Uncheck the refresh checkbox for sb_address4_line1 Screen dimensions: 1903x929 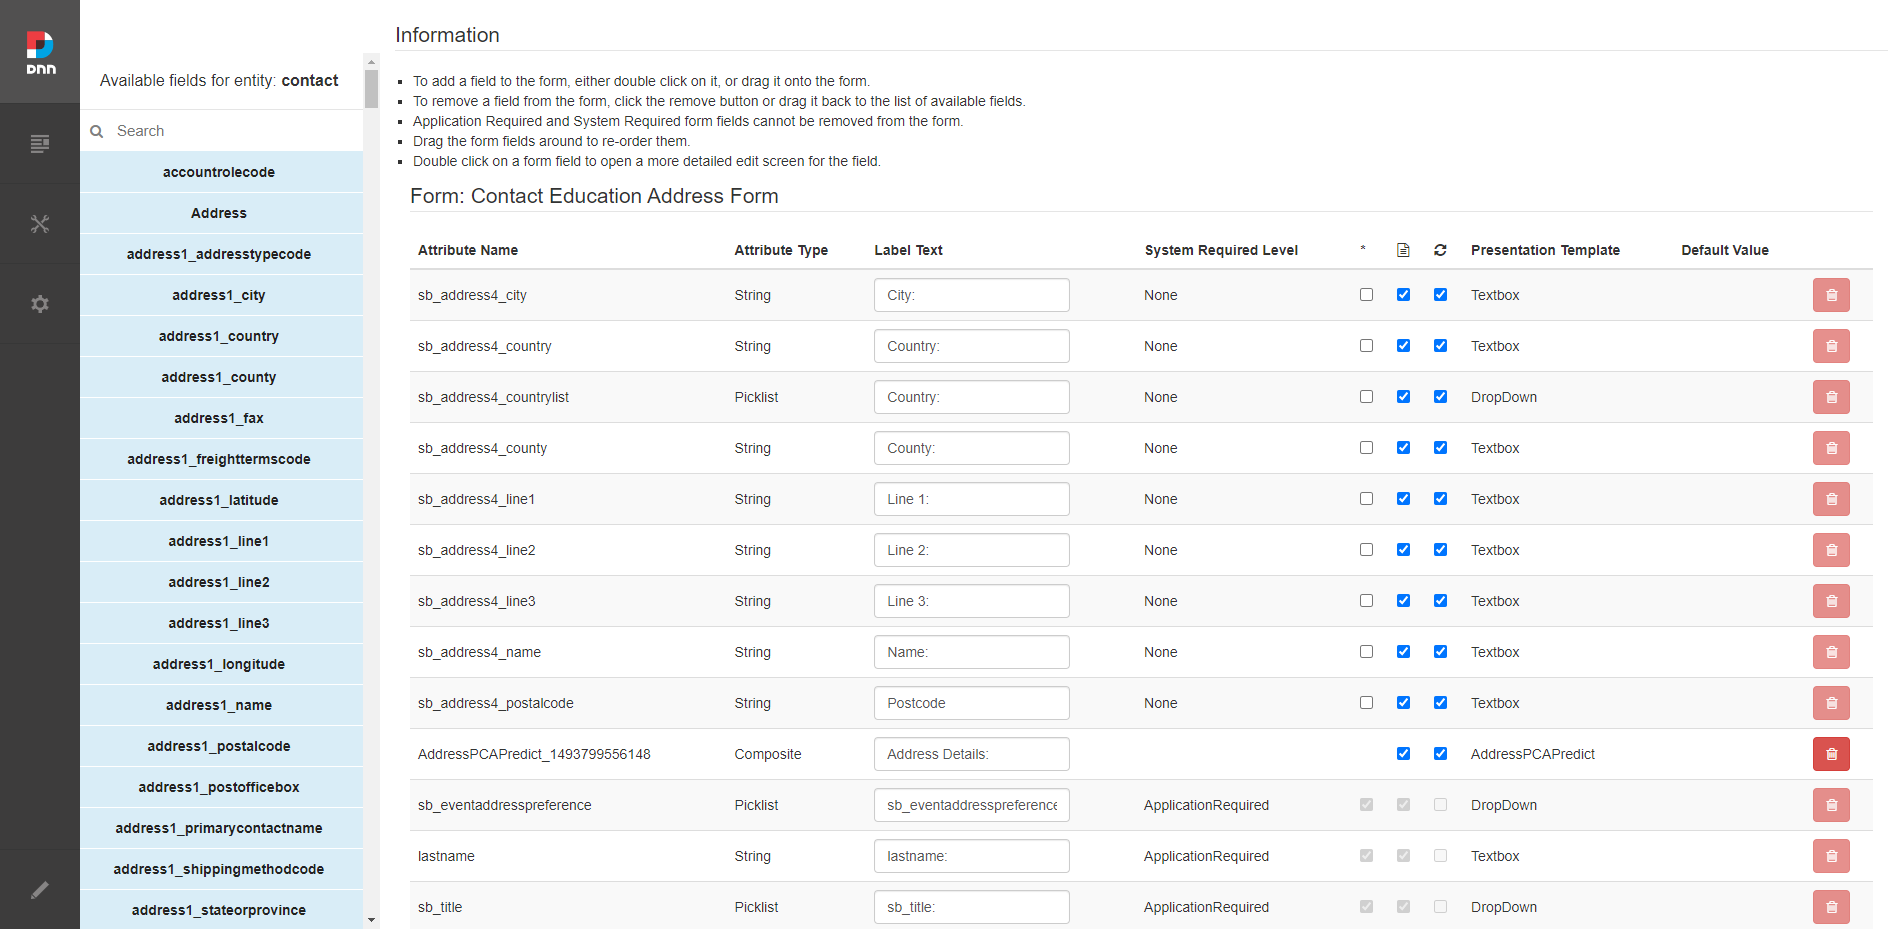(1440, 499)
